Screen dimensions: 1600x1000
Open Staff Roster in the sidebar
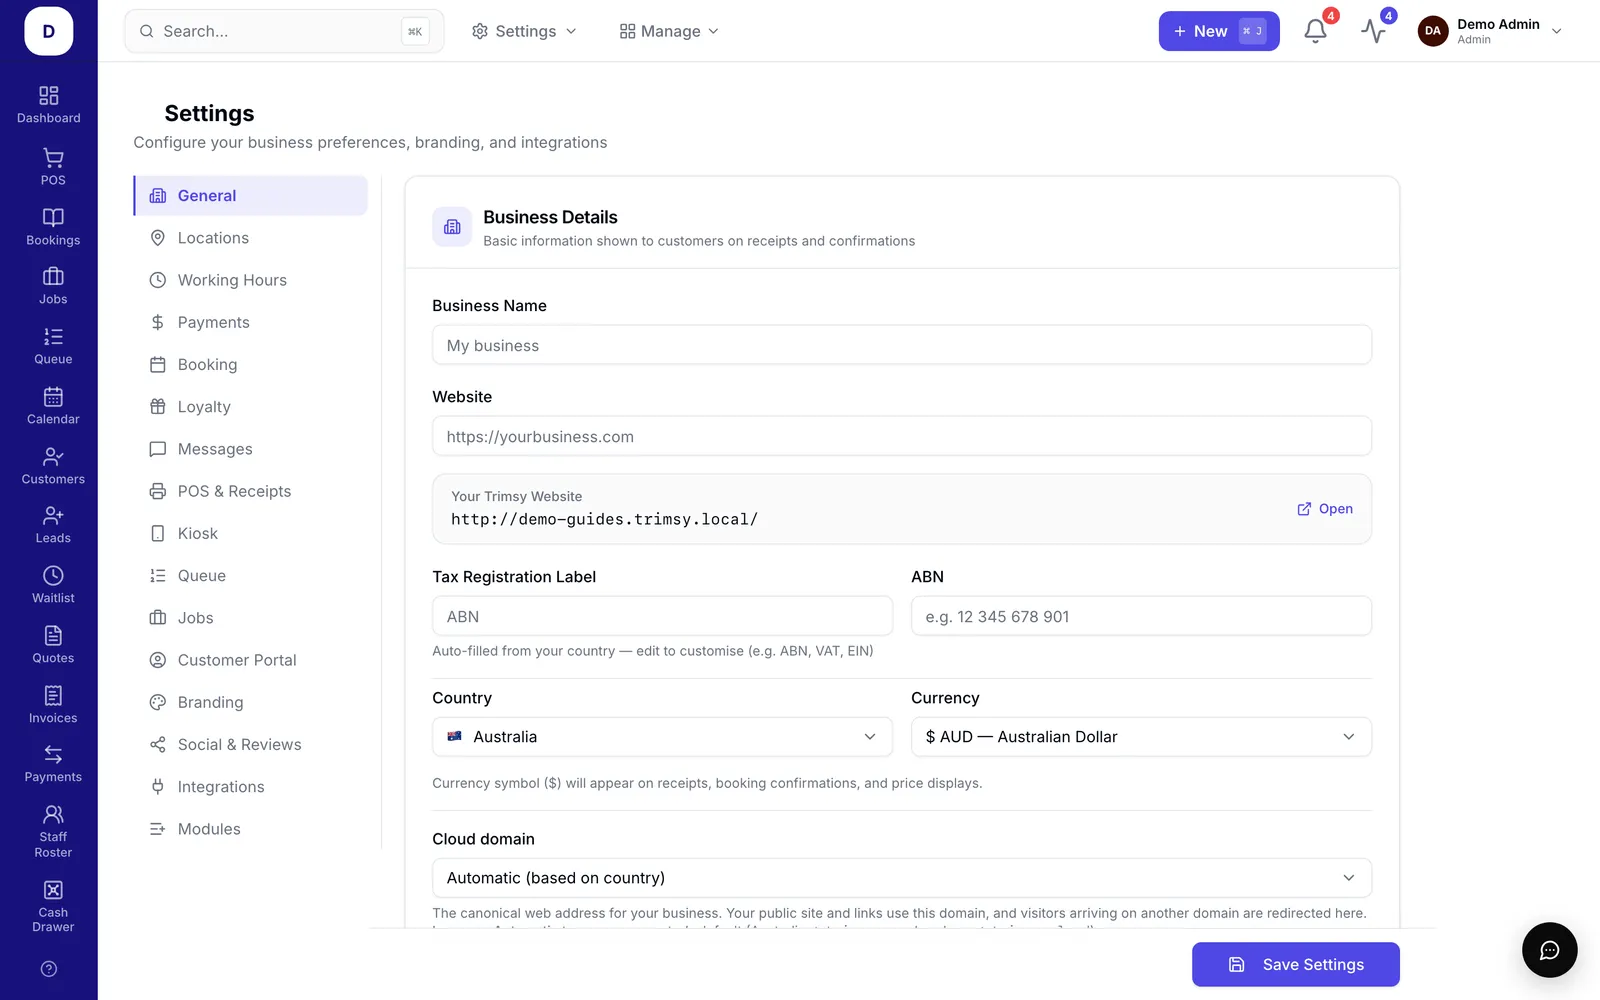coord(53,832)
